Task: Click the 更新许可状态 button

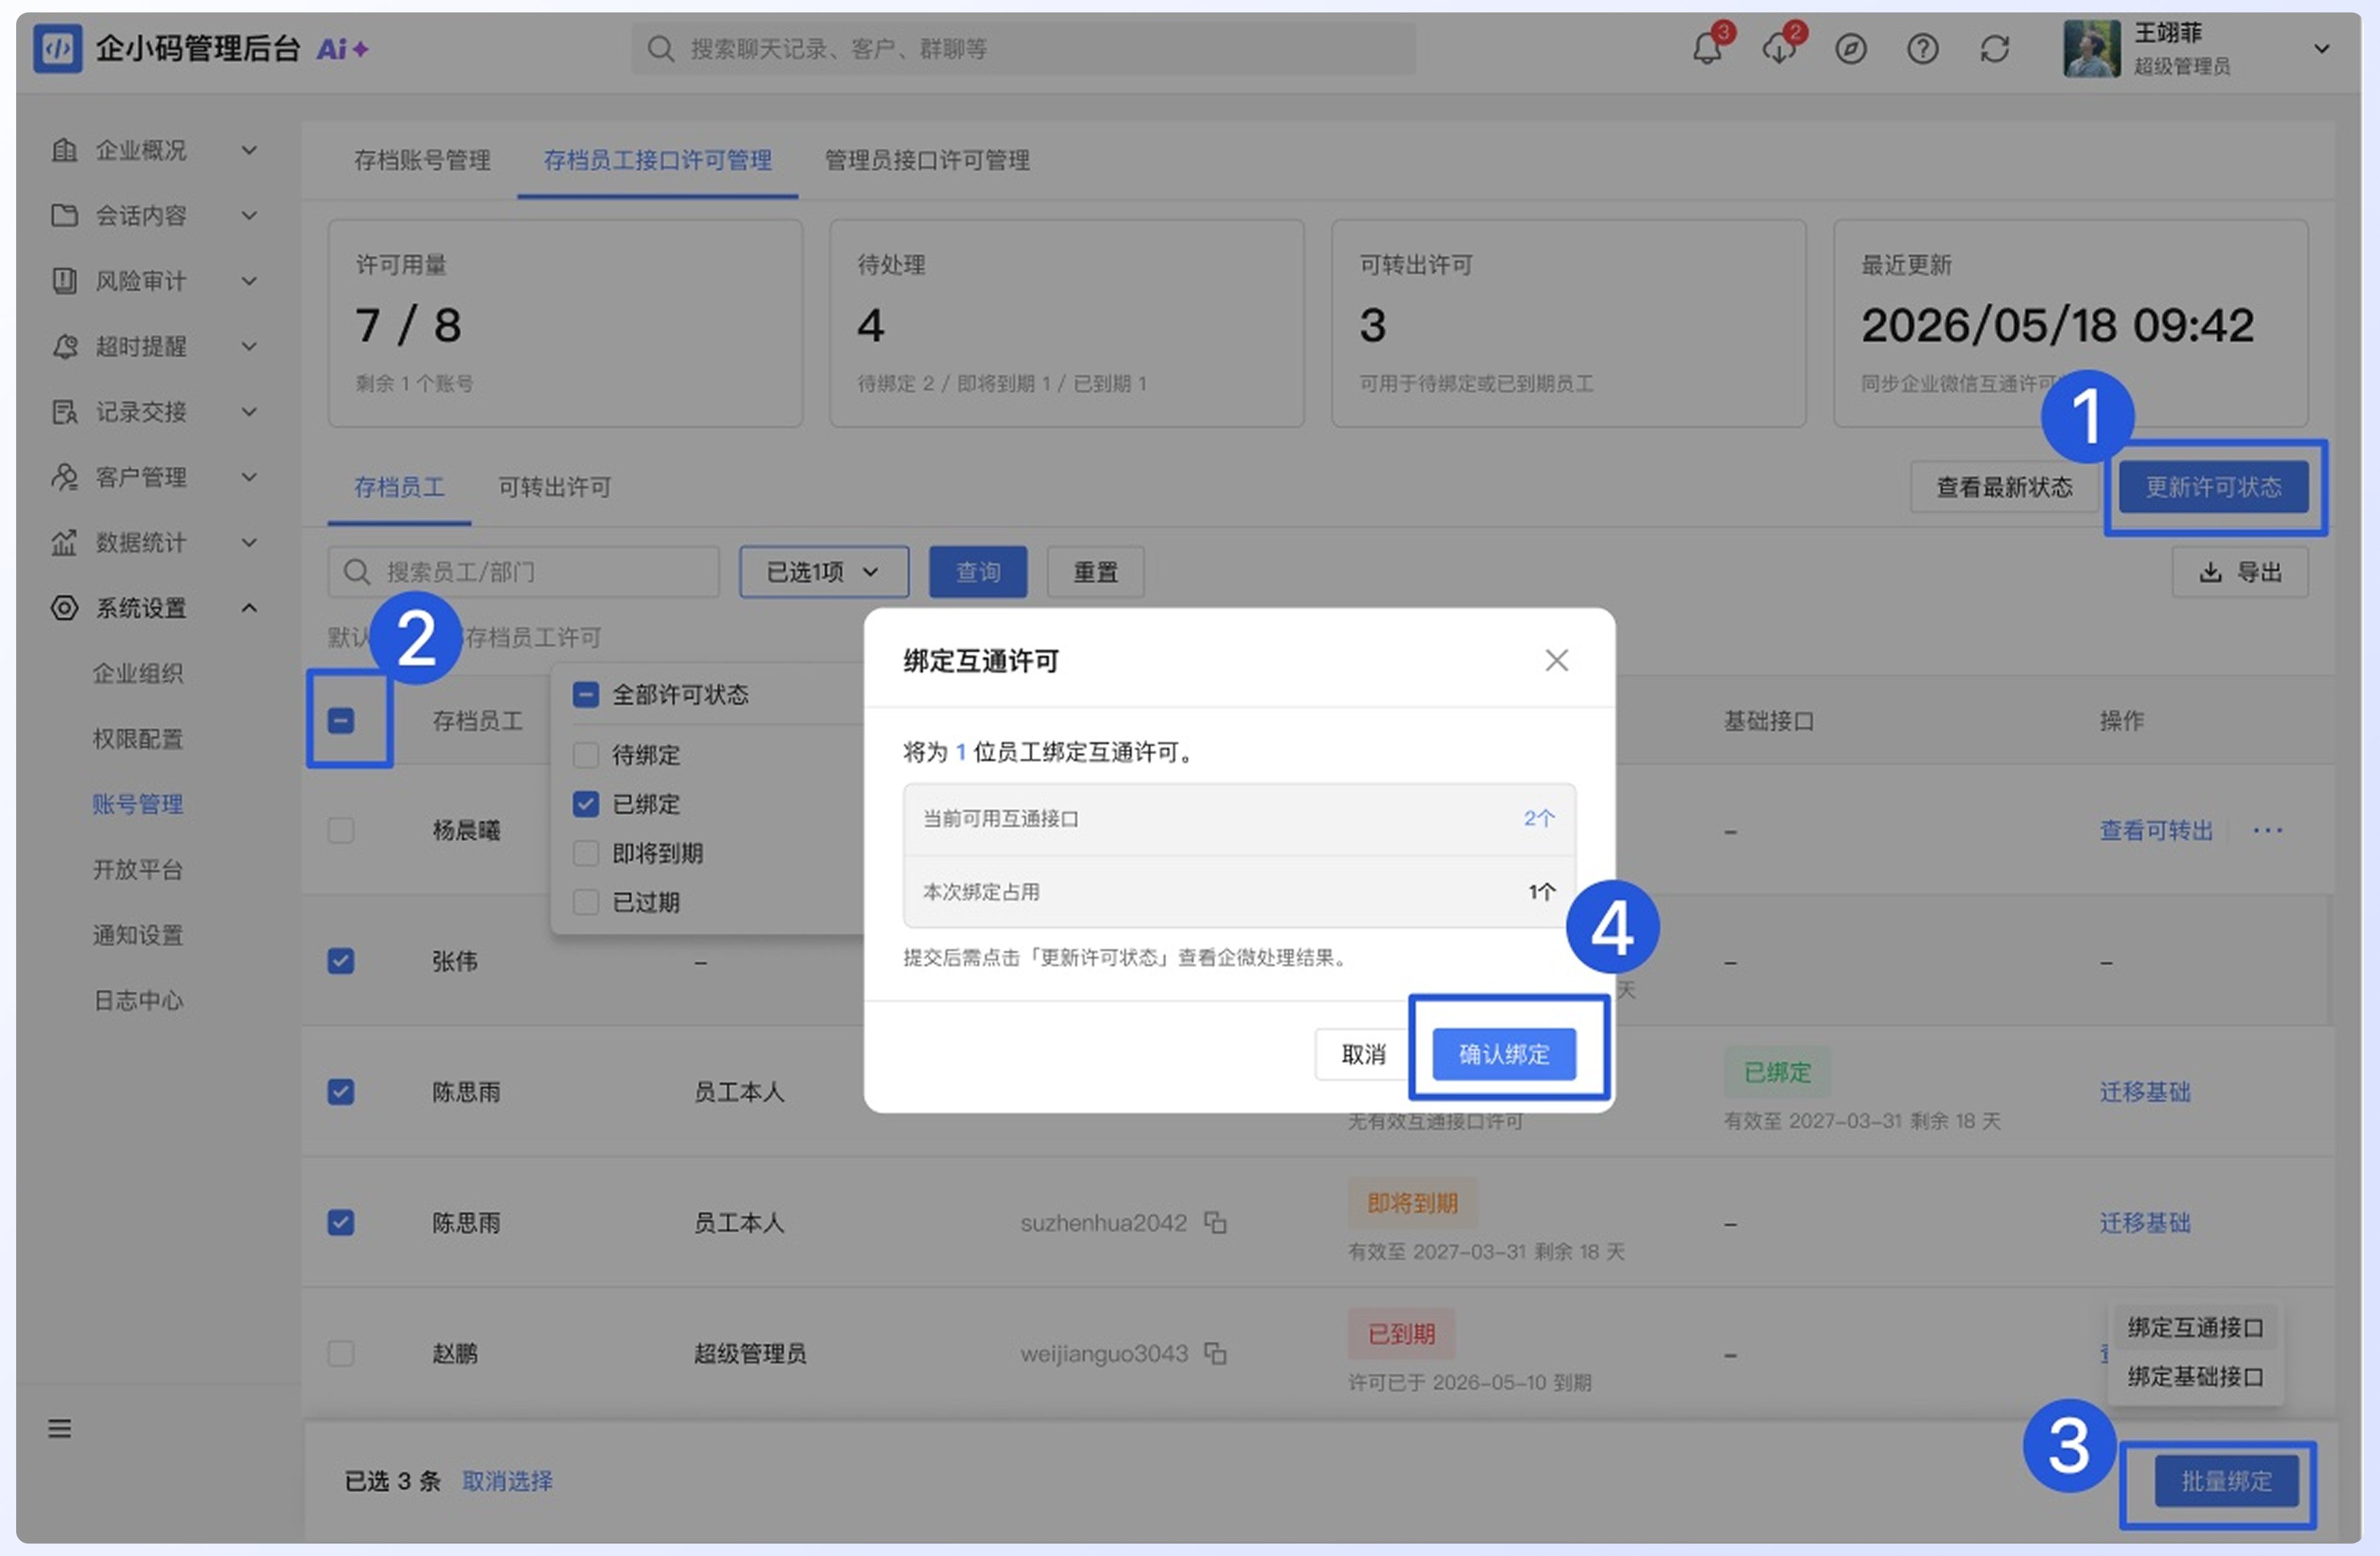Action: (2213, 487)
